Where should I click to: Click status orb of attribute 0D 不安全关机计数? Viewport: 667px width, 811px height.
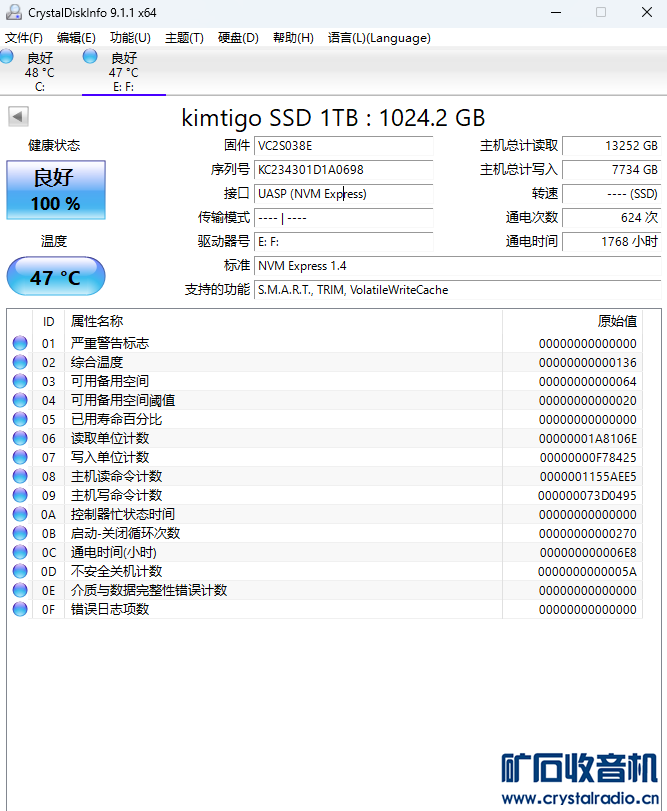pos(20,571)
